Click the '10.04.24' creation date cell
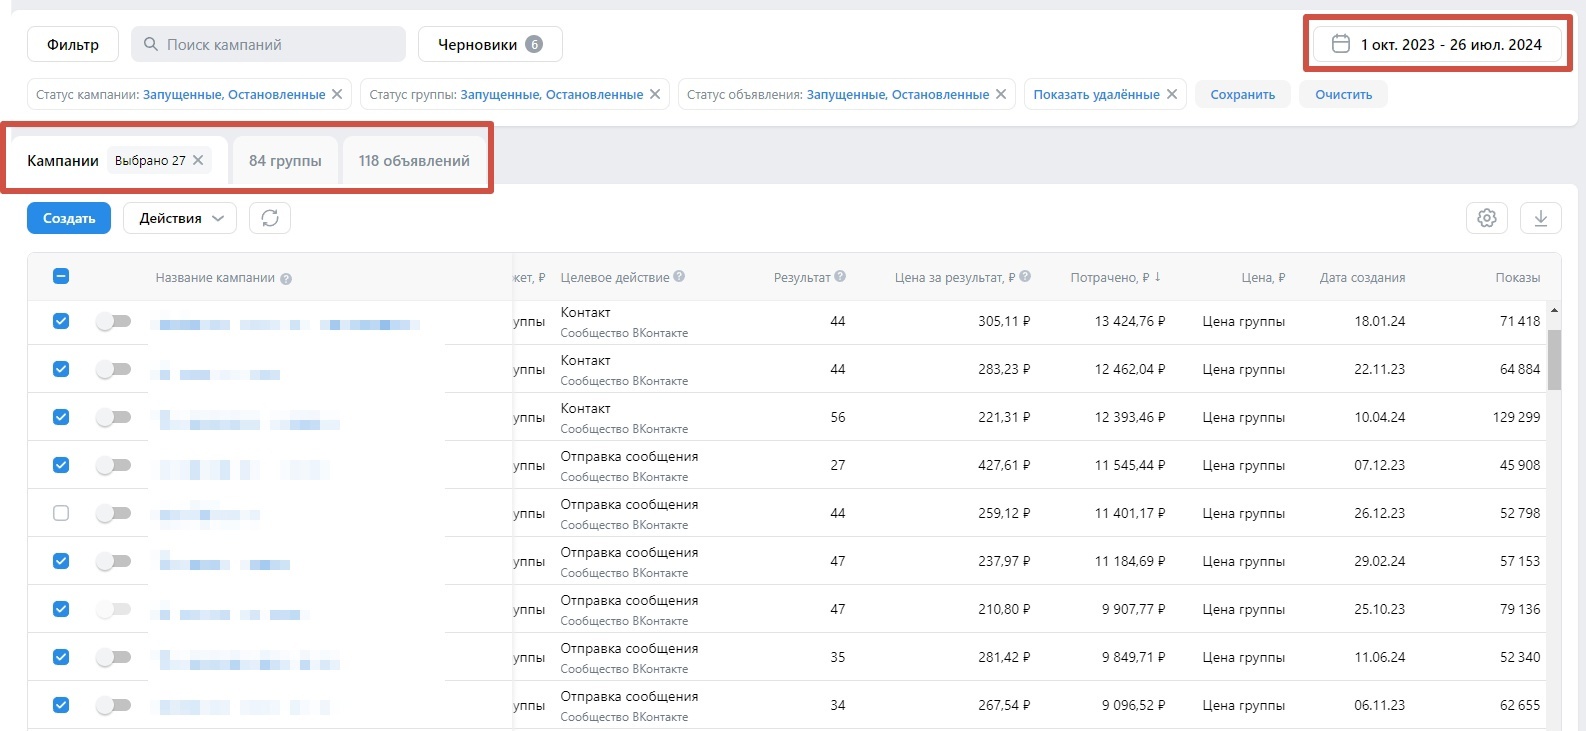The width and height of the screenshot is (1586, 731). pyautogui.click(x=1380, y=417)
